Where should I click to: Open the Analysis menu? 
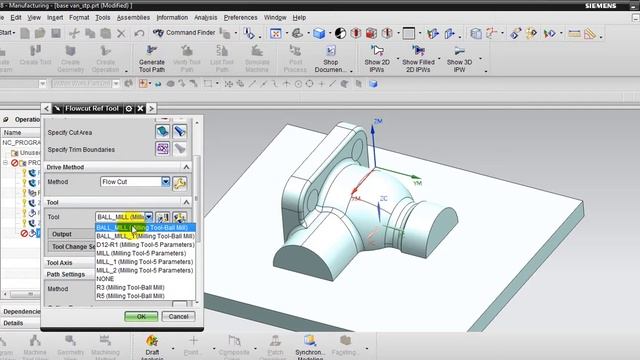206,18
